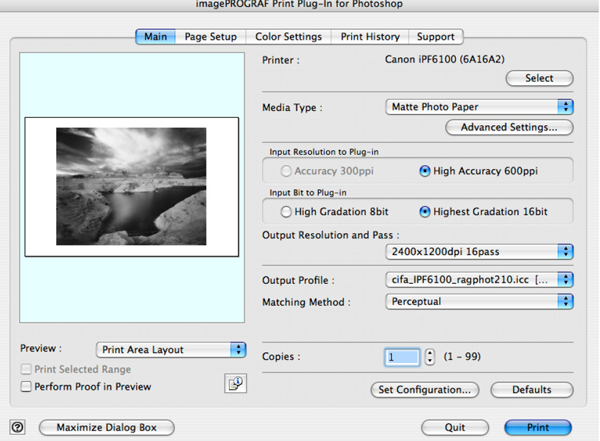Click Maximize Dialog Box button

click(x=107, y=427)
